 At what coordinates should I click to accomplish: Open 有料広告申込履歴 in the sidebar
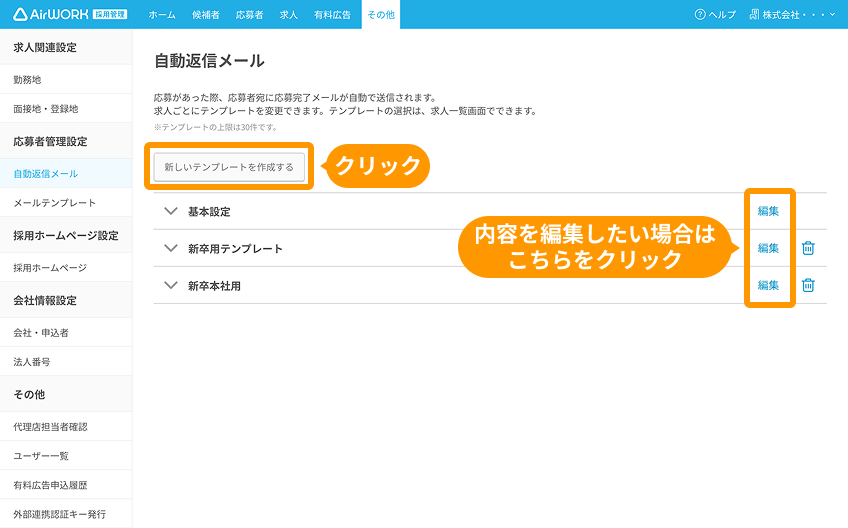pyautogui.click(x=66, y=485)
